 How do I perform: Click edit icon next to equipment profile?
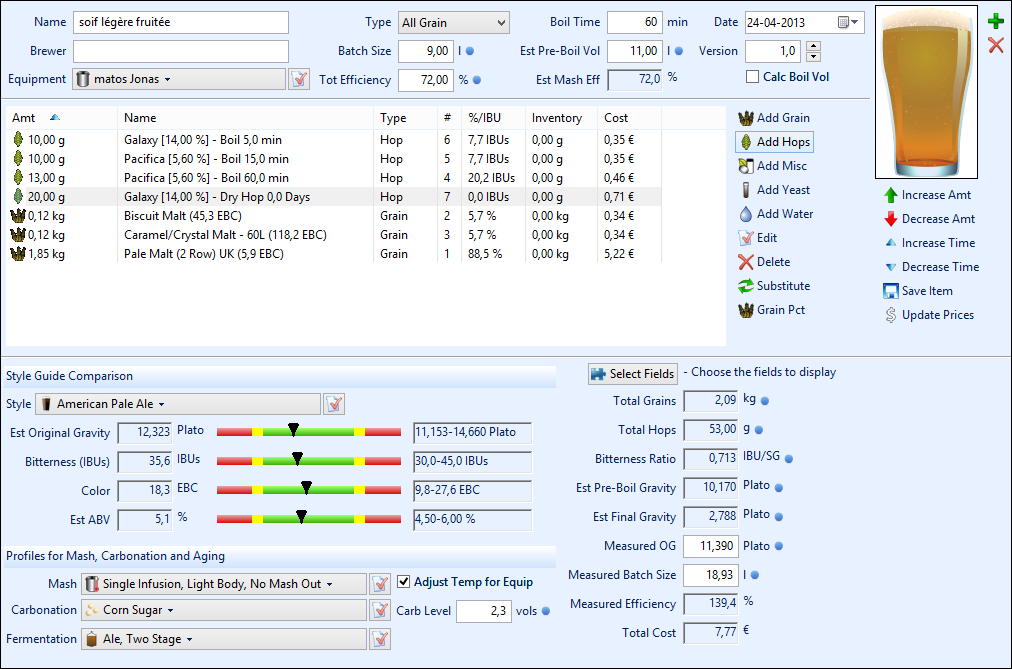(x=298, y=79)
